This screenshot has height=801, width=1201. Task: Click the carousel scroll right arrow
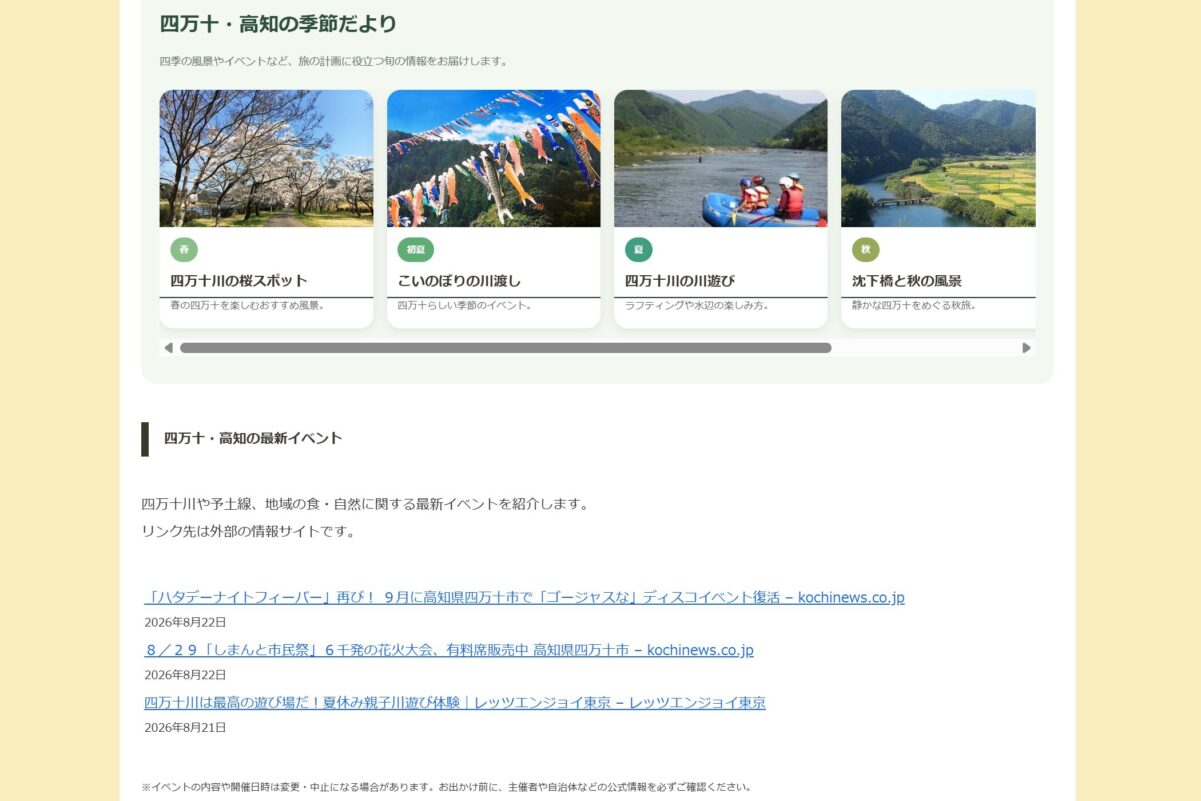1026,348
